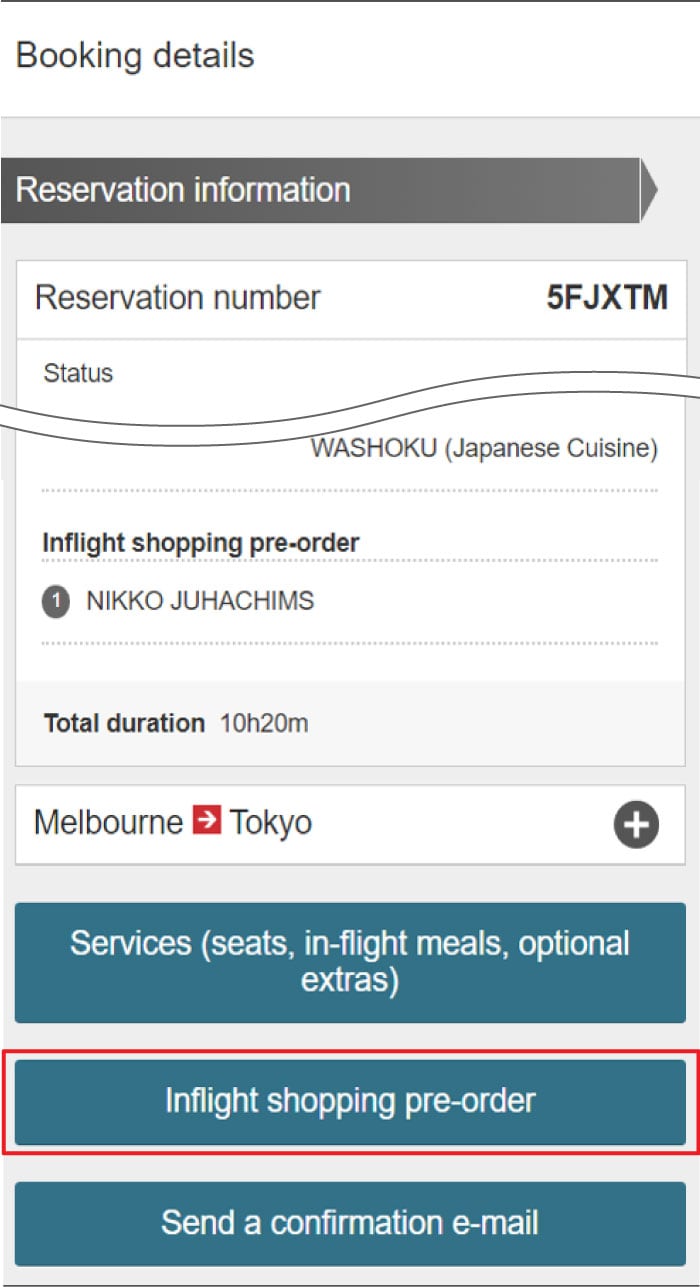Click the Melbourne departure city name
Screen dimensions: 700x1287
[108, 823]
